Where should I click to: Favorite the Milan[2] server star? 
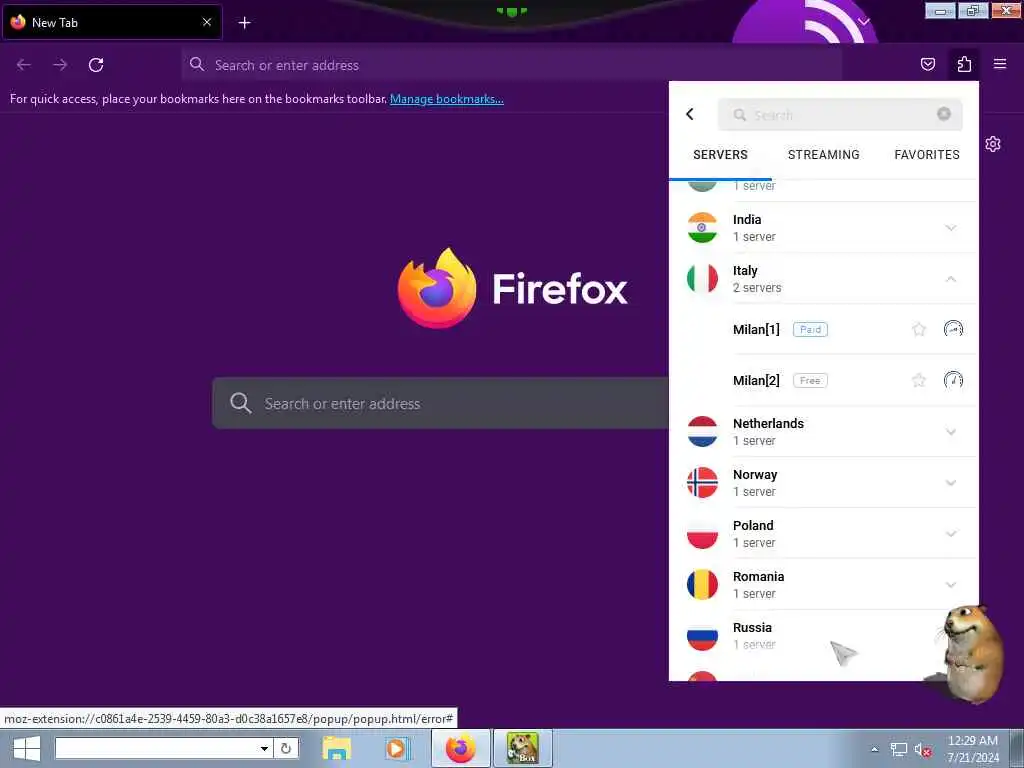919,380
